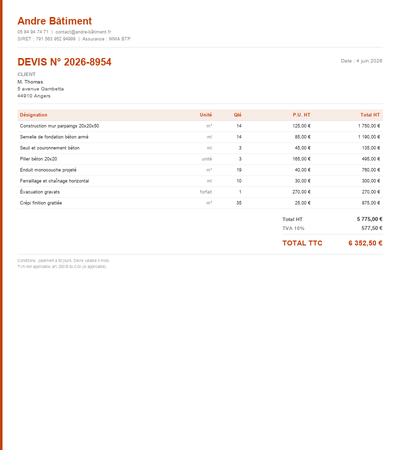
Task: Click the Crépi finition grattée line
Action: (x=200, y=203)
